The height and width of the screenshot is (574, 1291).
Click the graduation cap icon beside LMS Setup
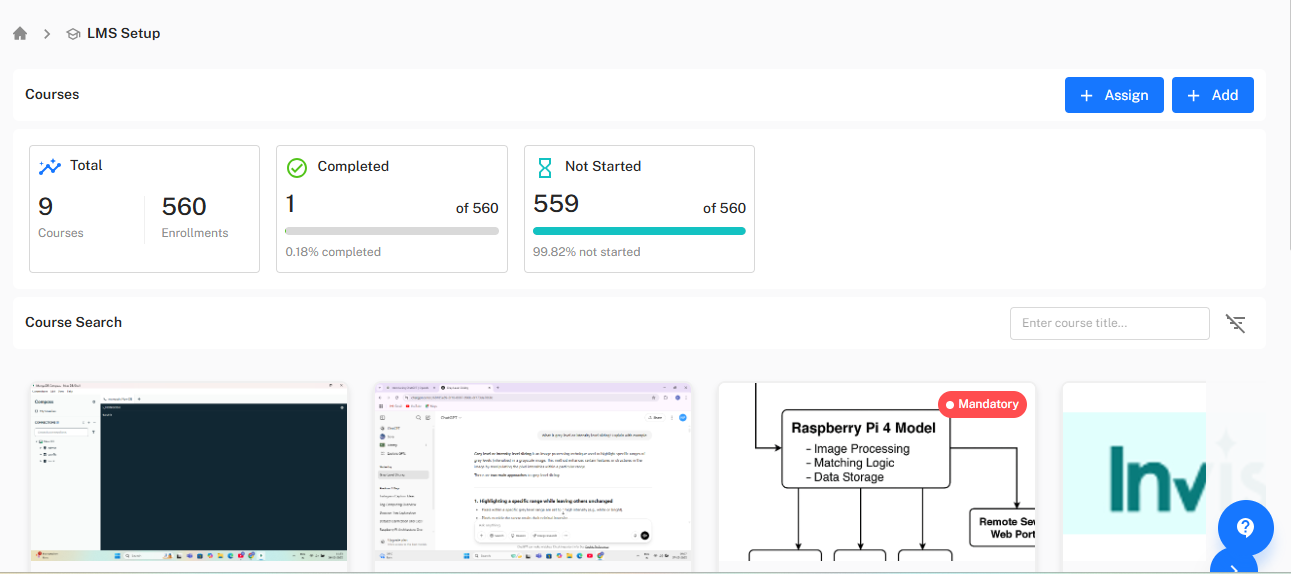(x=73, y=34)
